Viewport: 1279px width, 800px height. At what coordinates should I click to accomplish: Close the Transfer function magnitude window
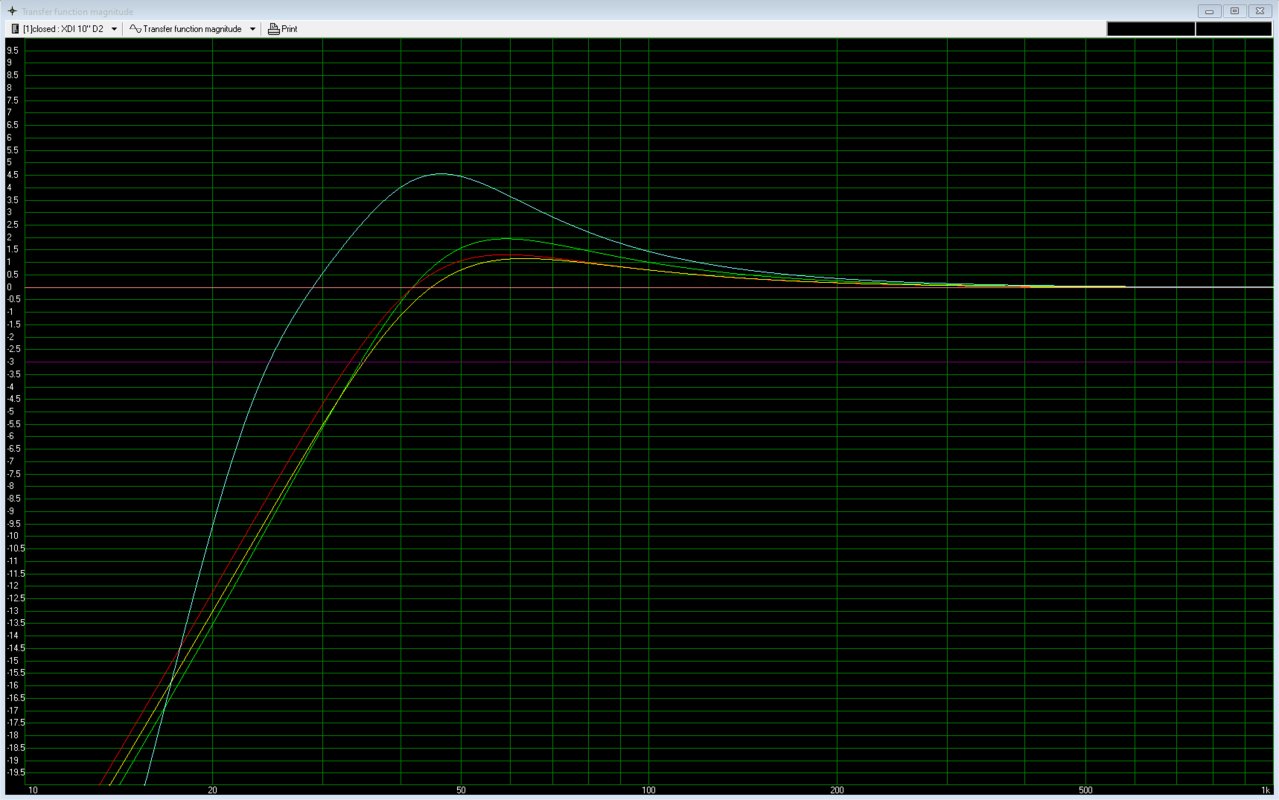click(1259, 11)
